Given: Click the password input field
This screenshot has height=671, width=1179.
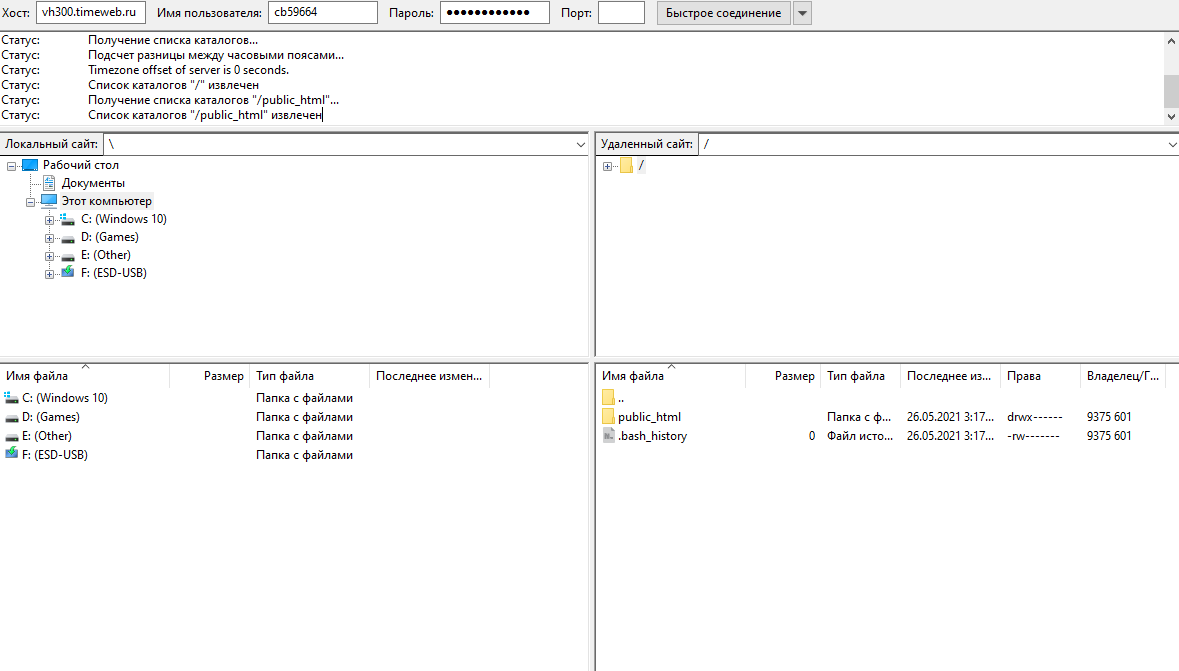Looking at the screenshot, I should point(494,13).
